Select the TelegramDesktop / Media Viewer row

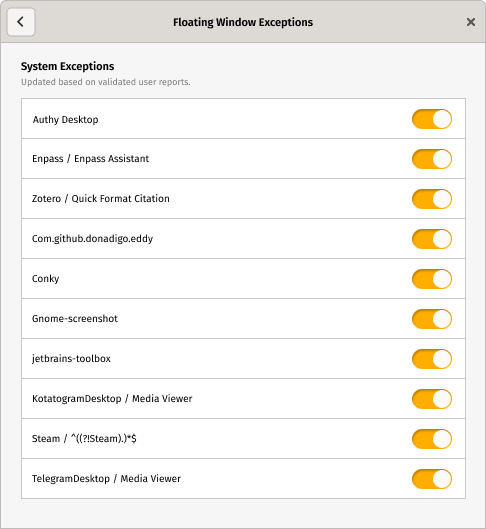243,479
